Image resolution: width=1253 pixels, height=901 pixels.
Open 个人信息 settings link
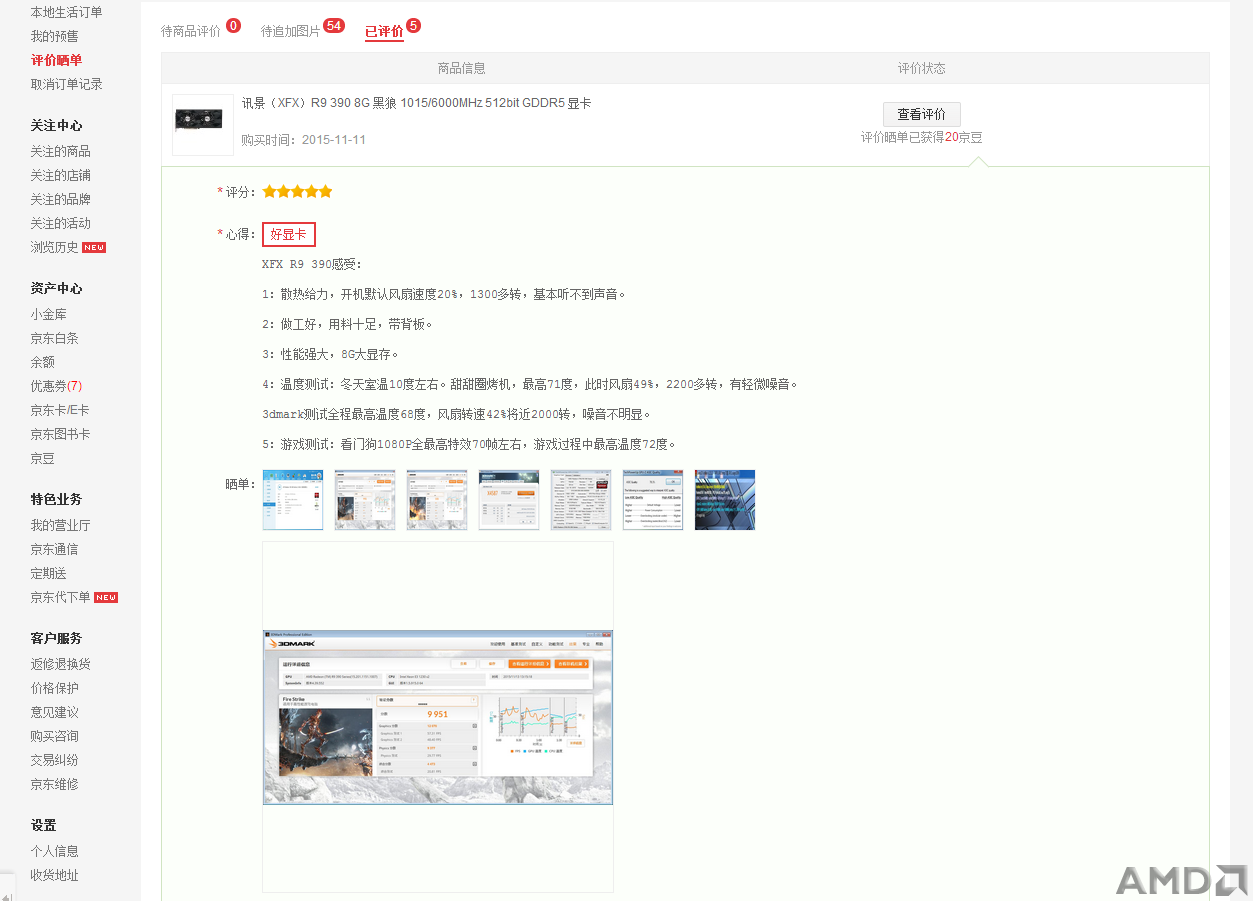click(54, 851)
